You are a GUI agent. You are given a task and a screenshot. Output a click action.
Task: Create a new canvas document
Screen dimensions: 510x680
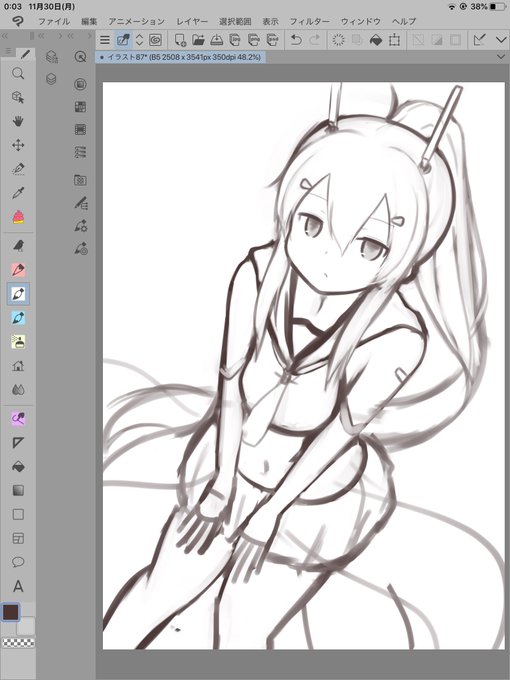tap(180, 40)
